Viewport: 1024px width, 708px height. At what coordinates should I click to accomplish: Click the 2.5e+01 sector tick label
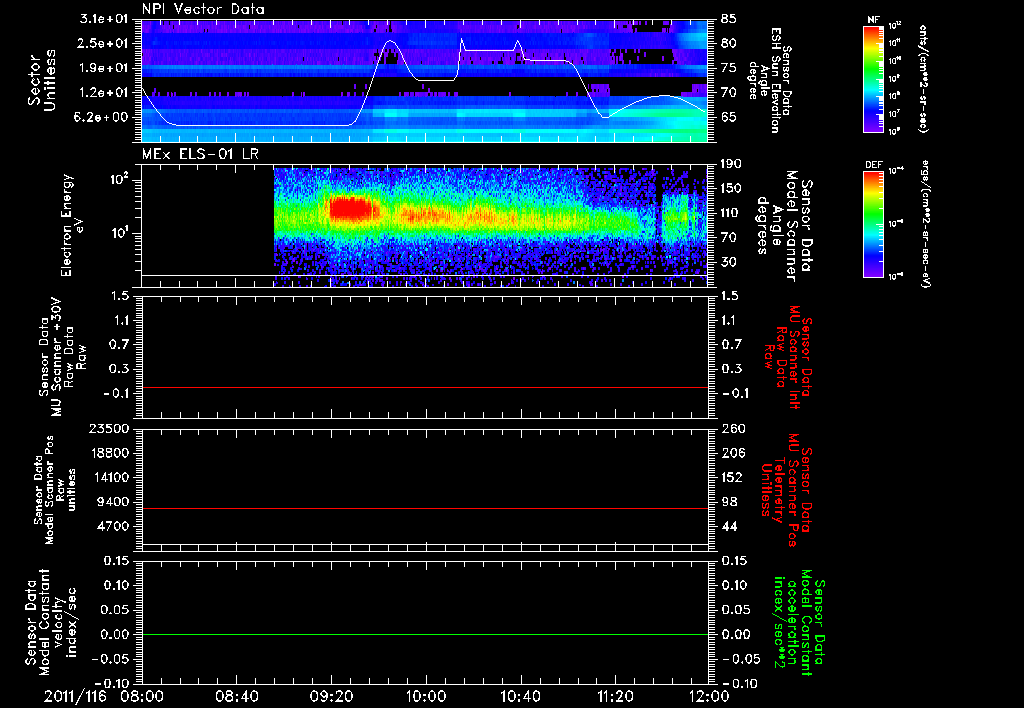click(x=104, y=43)
